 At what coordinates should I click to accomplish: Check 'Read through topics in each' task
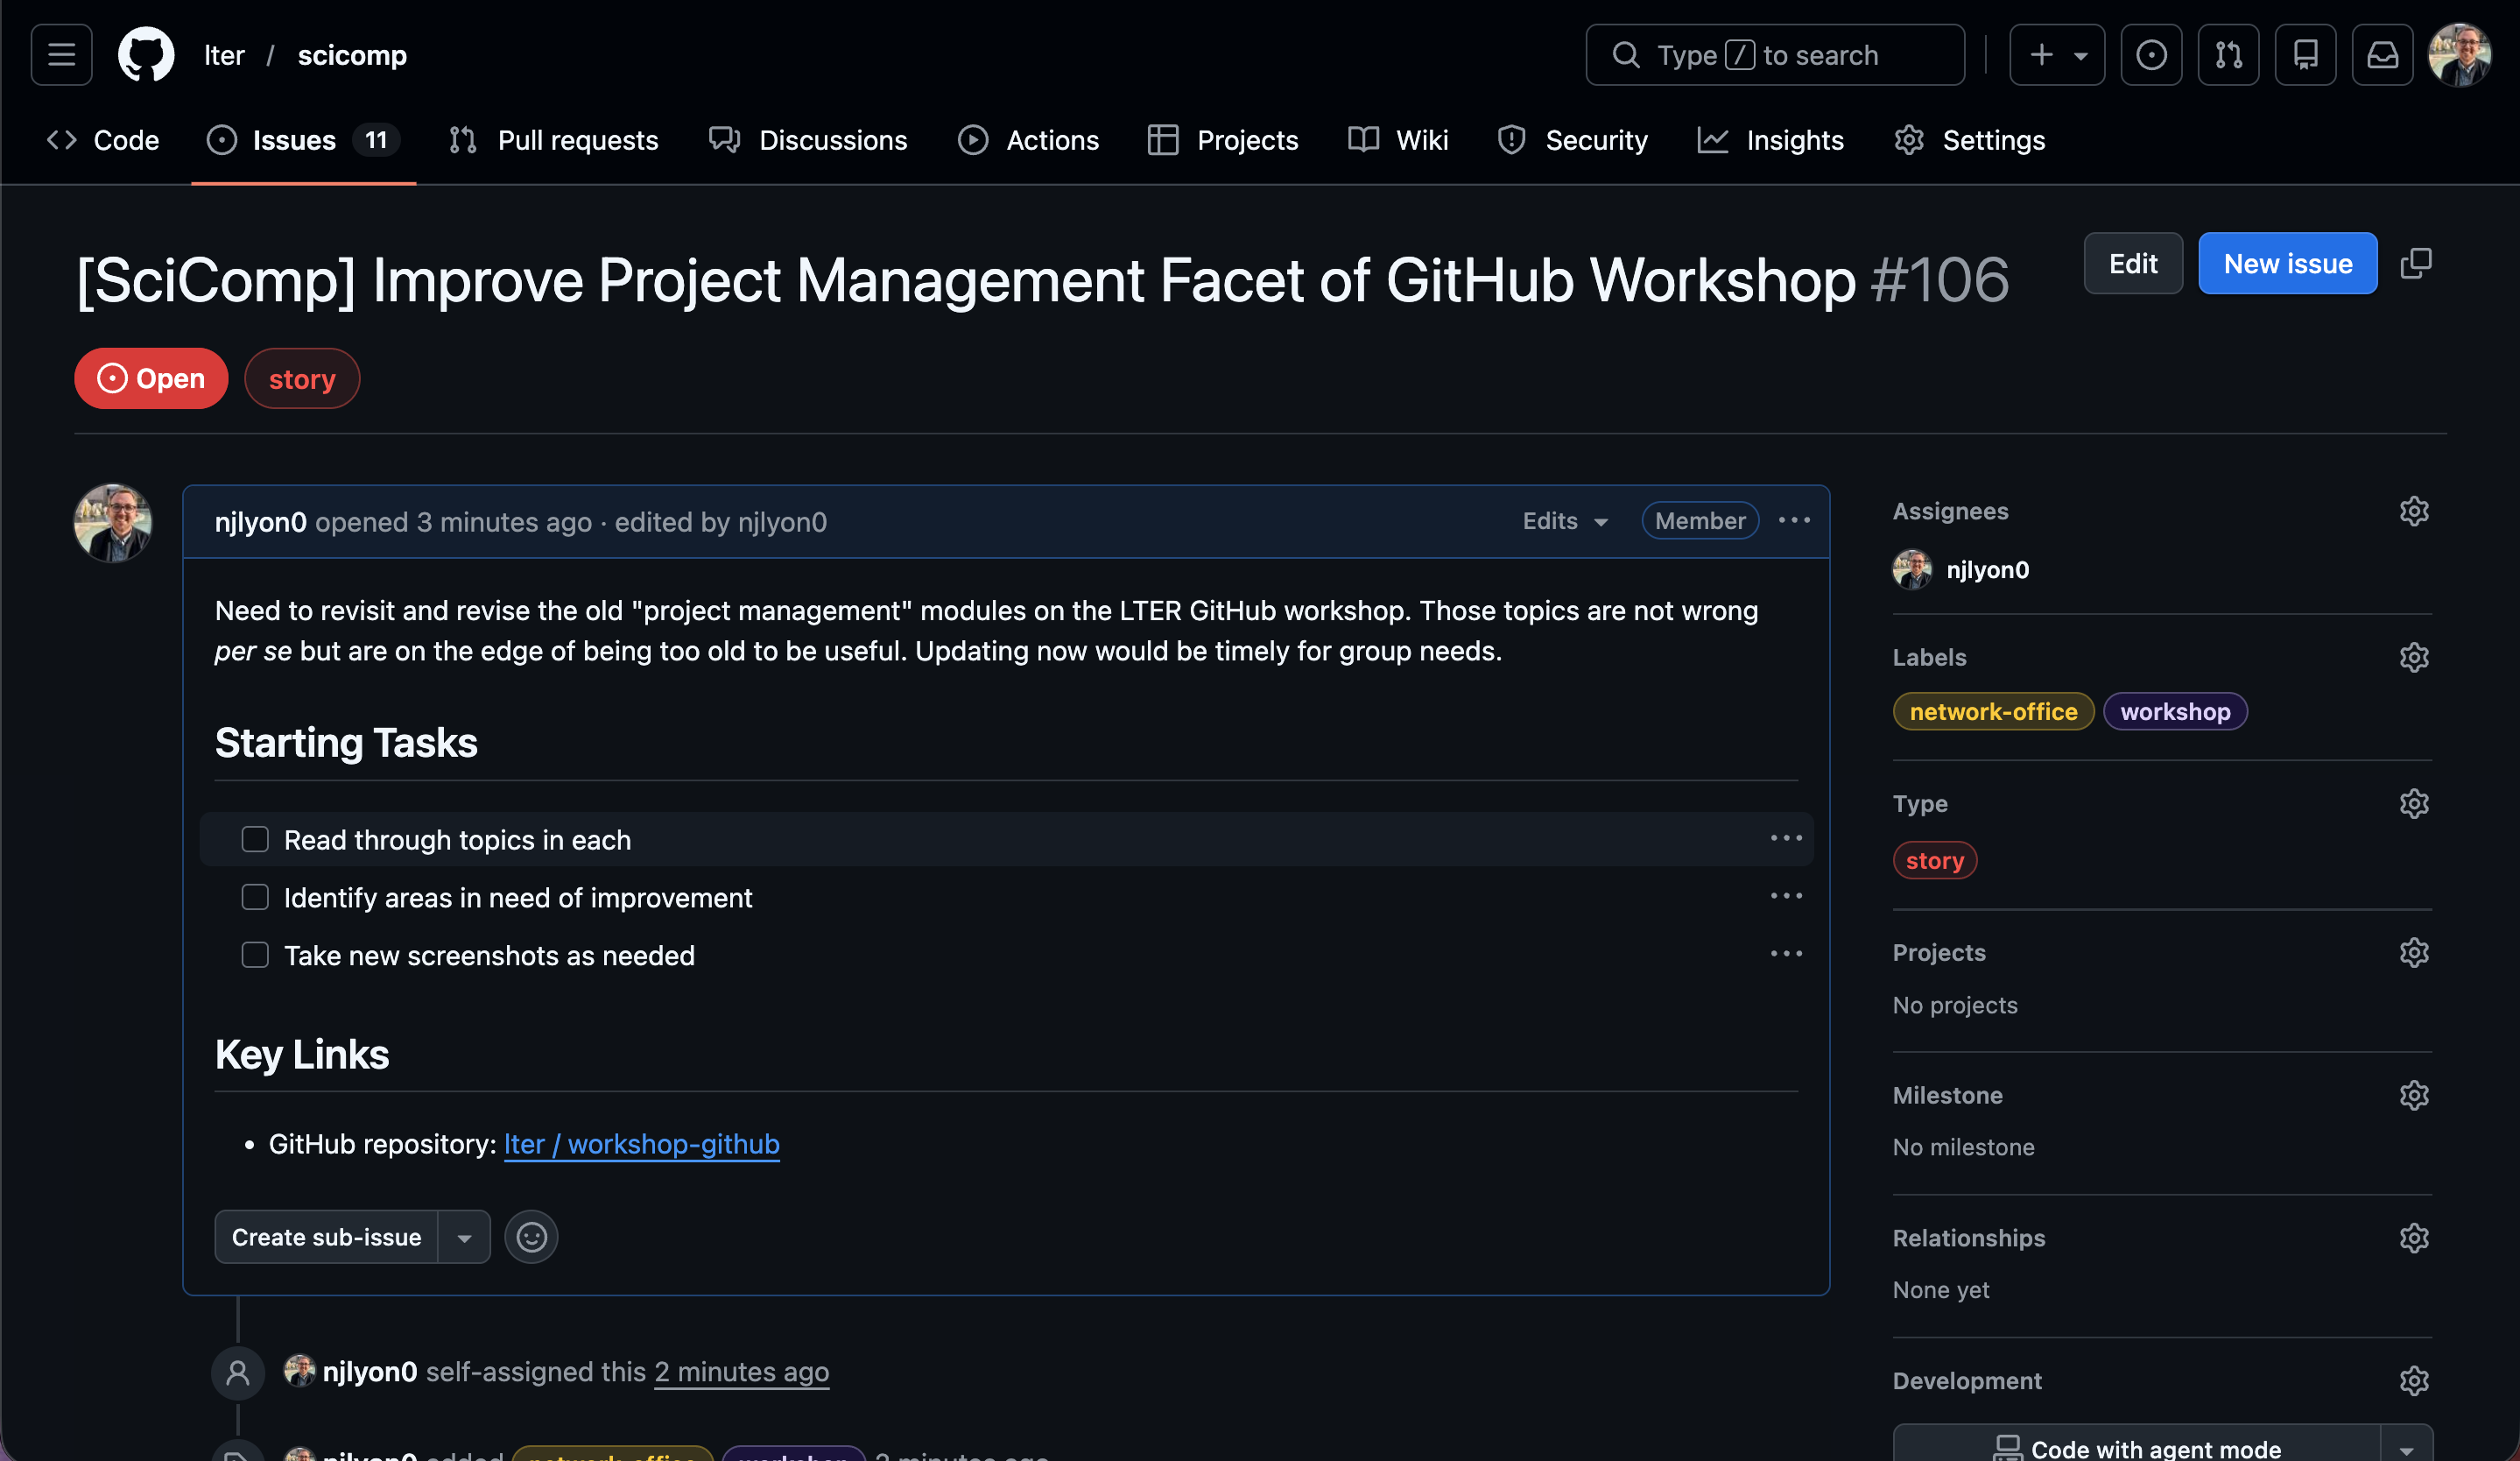tap(255, 839)
